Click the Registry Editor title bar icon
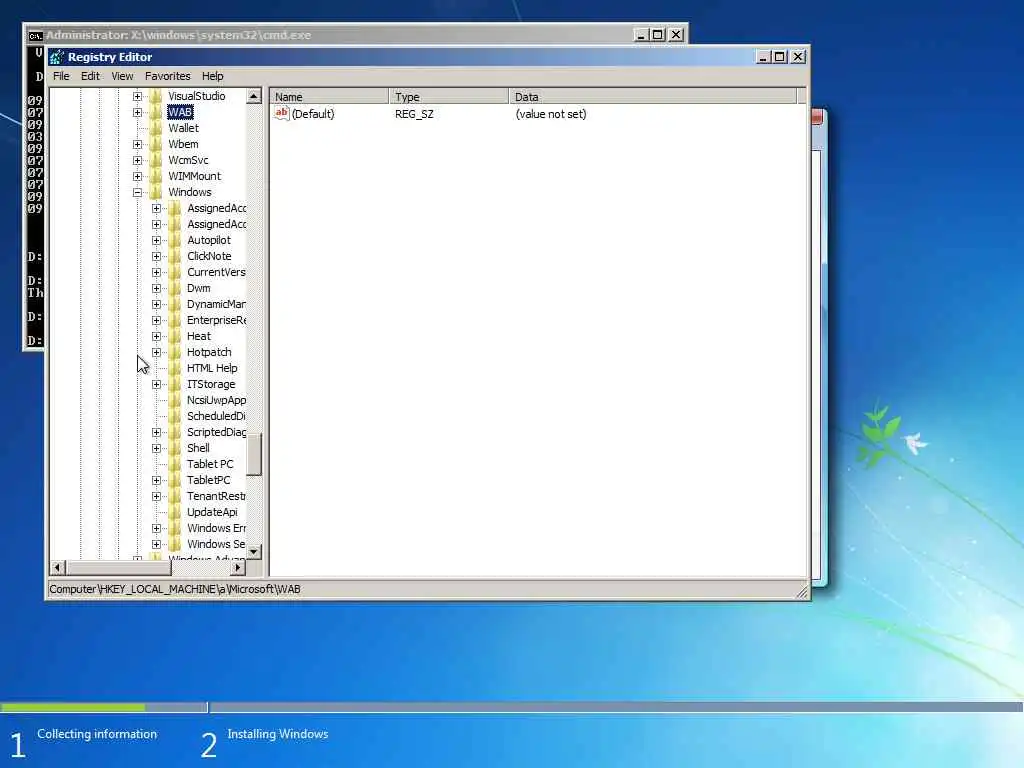 [57, 57]
